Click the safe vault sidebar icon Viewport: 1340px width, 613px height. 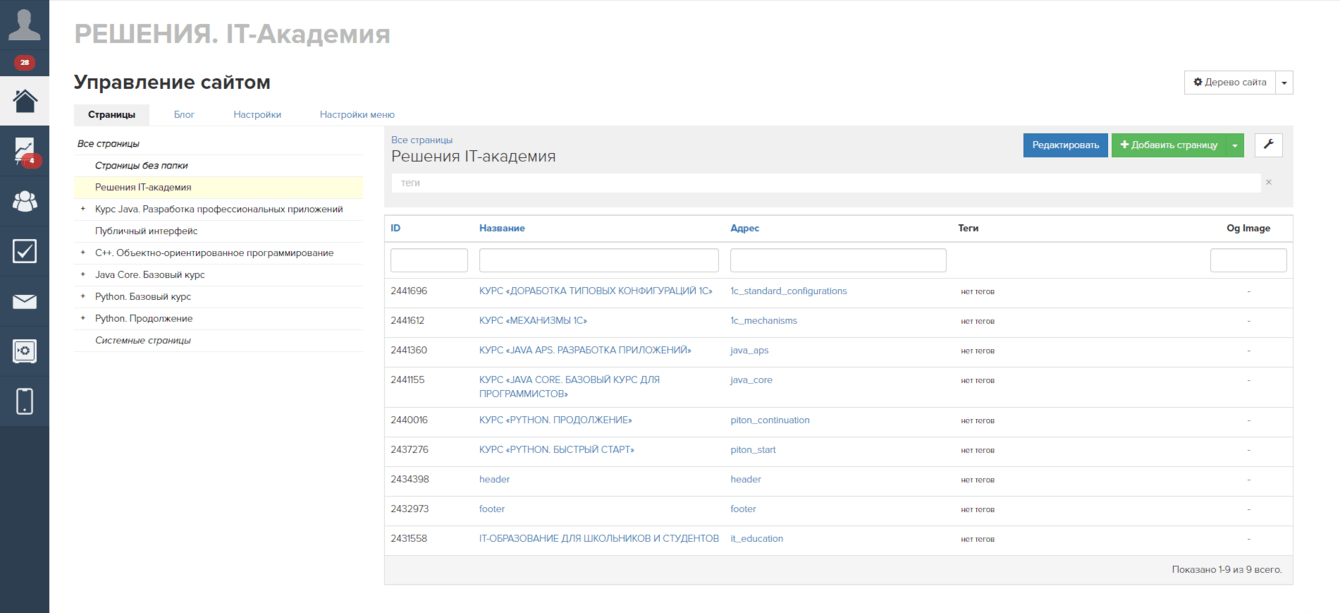pyautogui.click(x=24, y=351)
